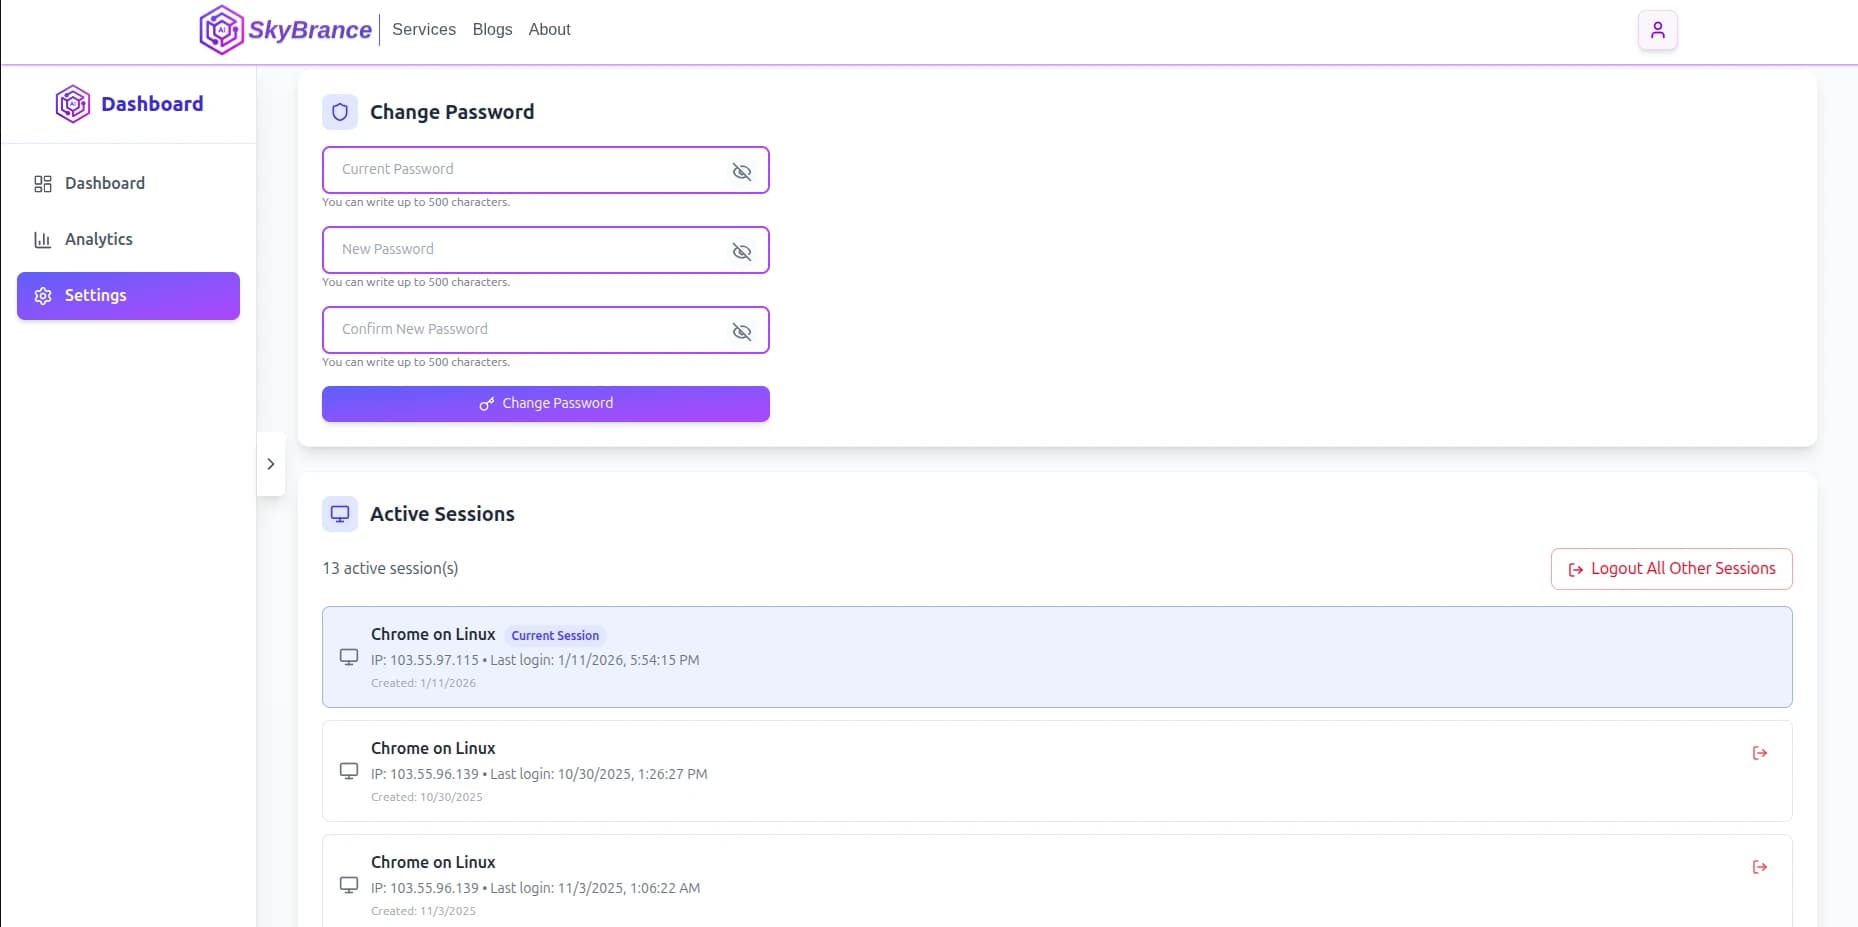Screen dimensions: 1858x927
Task: Select Dashboard item in the sidebar list
Action: (x=104, y=183)
